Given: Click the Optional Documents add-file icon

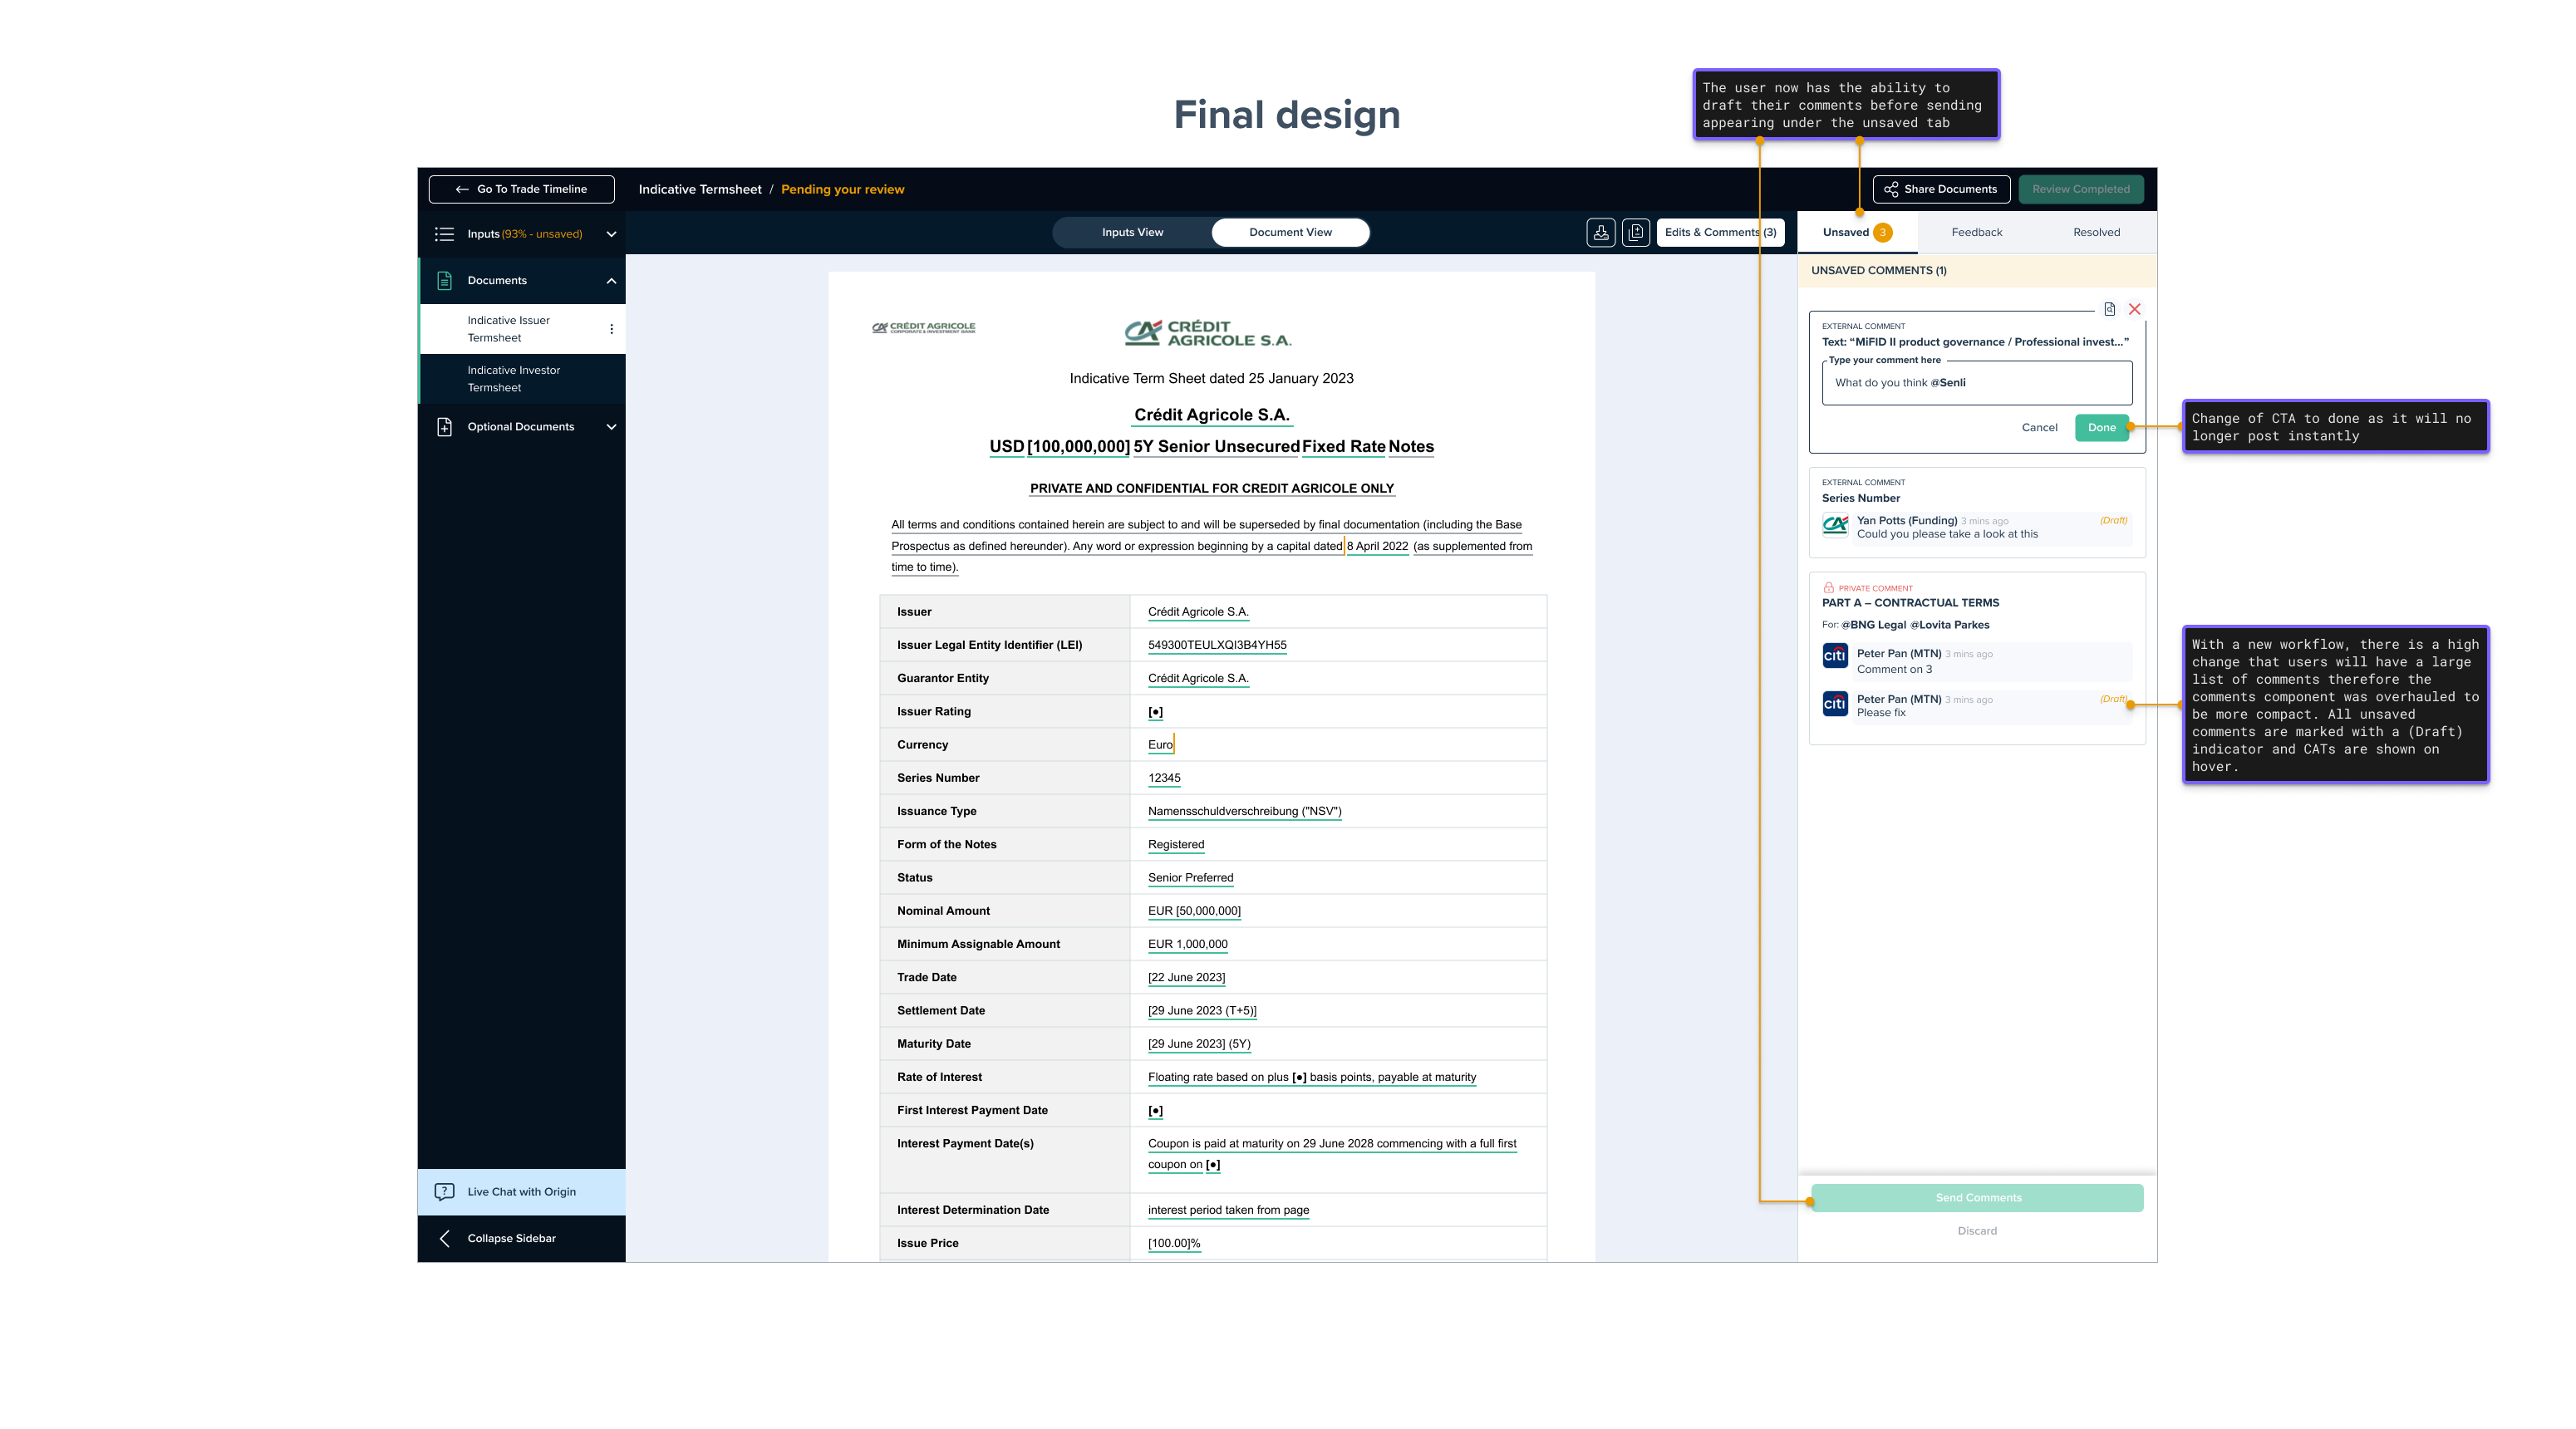Looking at the screenshot, I should [445, 427].
